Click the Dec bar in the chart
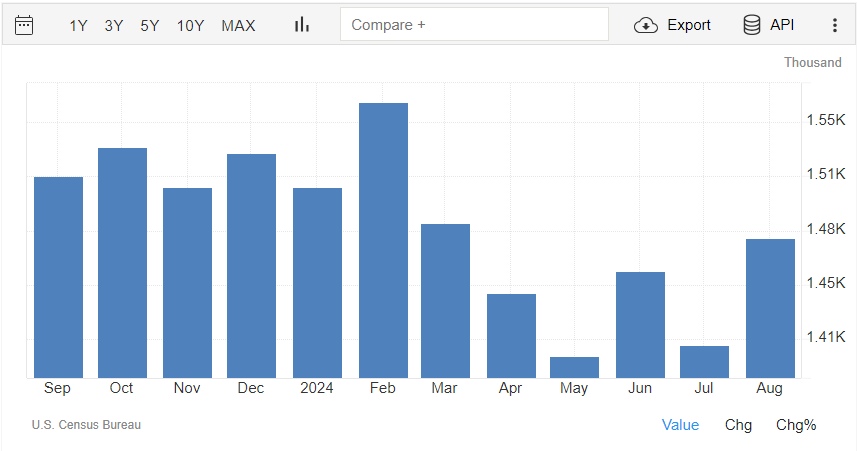 [x=251, y=266]
